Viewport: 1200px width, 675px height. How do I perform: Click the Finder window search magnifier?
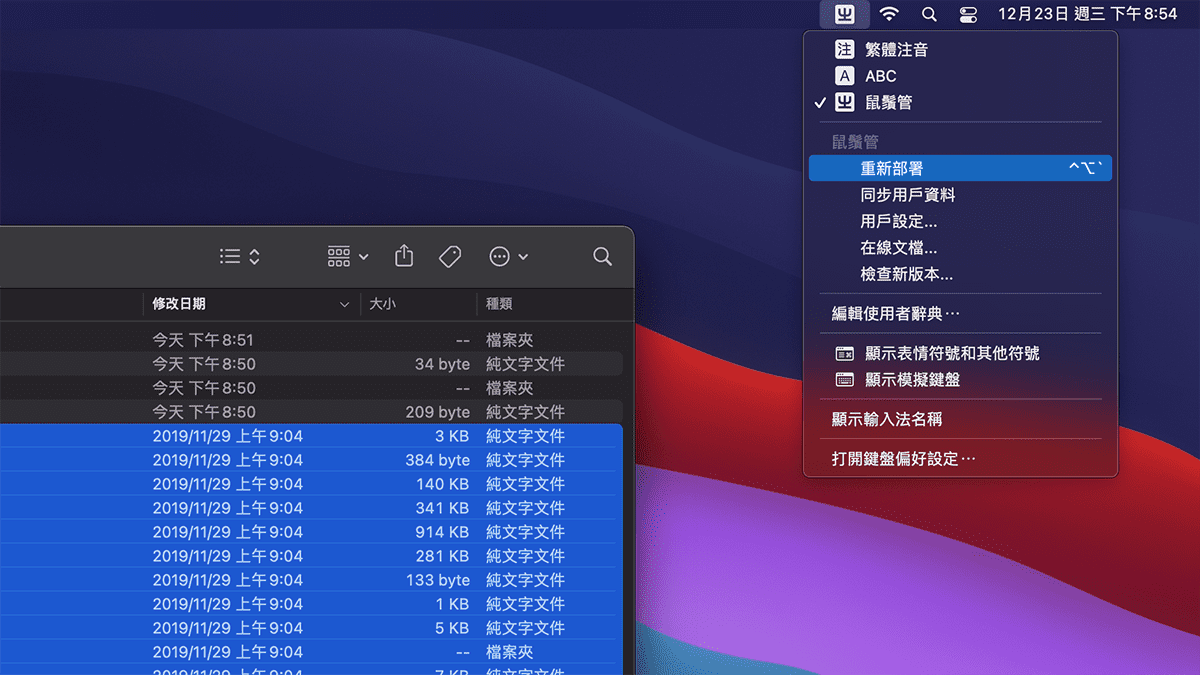[x=602, y=257]
